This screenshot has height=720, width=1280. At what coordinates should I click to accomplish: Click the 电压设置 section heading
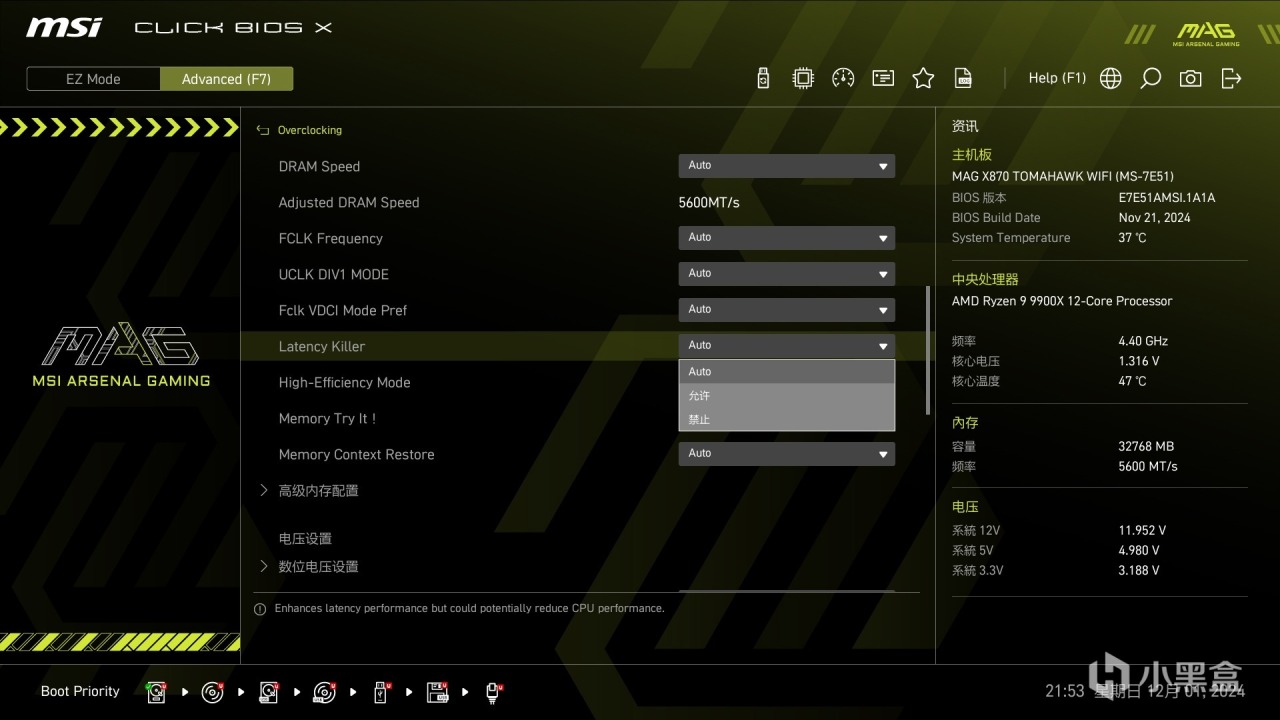click(x=305, y=538)
